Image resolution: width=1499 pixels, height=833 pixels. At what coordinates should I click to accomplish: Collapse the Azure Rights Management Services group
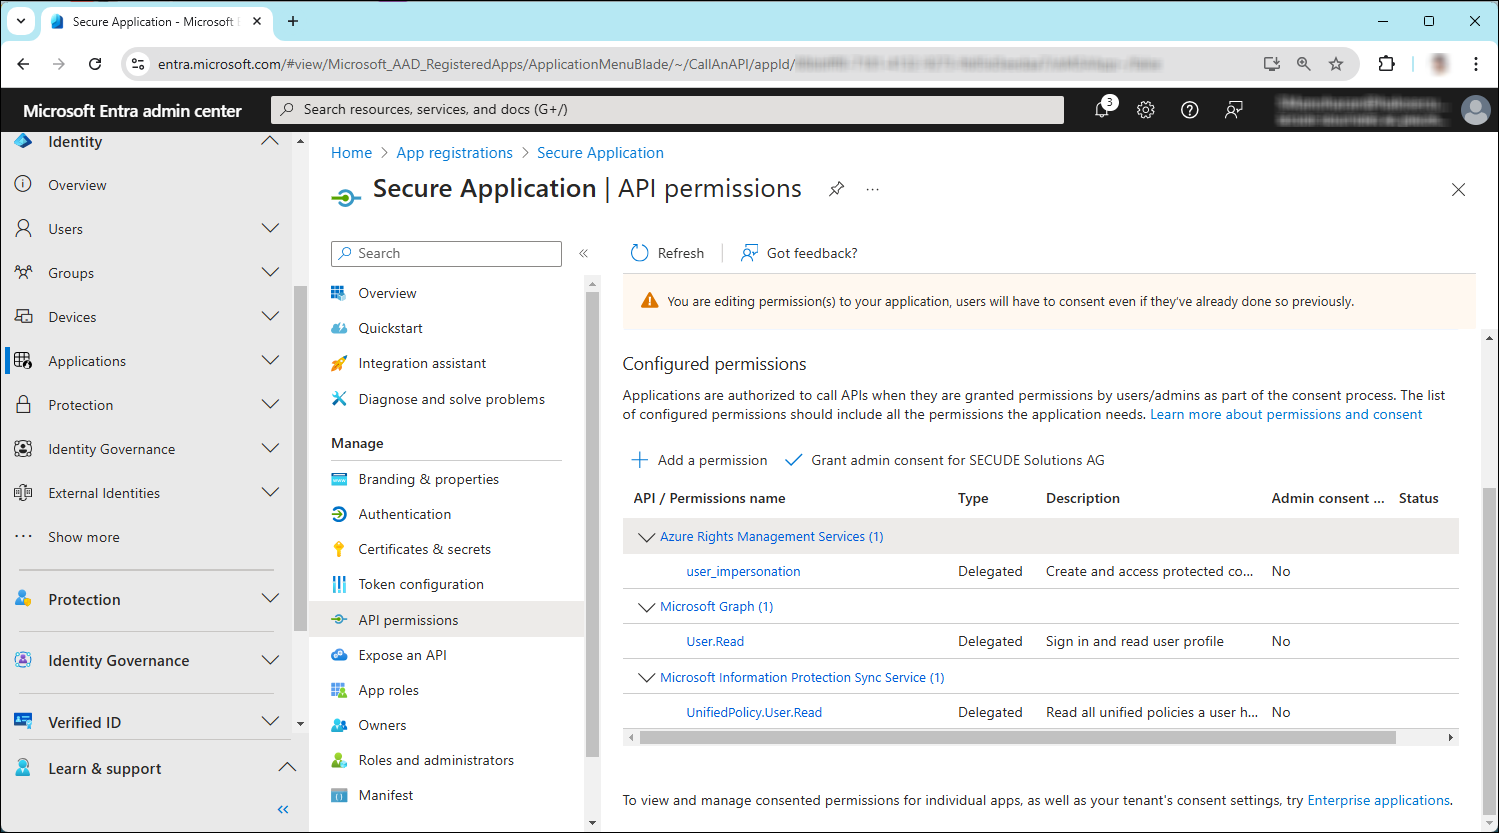[646, 536]
